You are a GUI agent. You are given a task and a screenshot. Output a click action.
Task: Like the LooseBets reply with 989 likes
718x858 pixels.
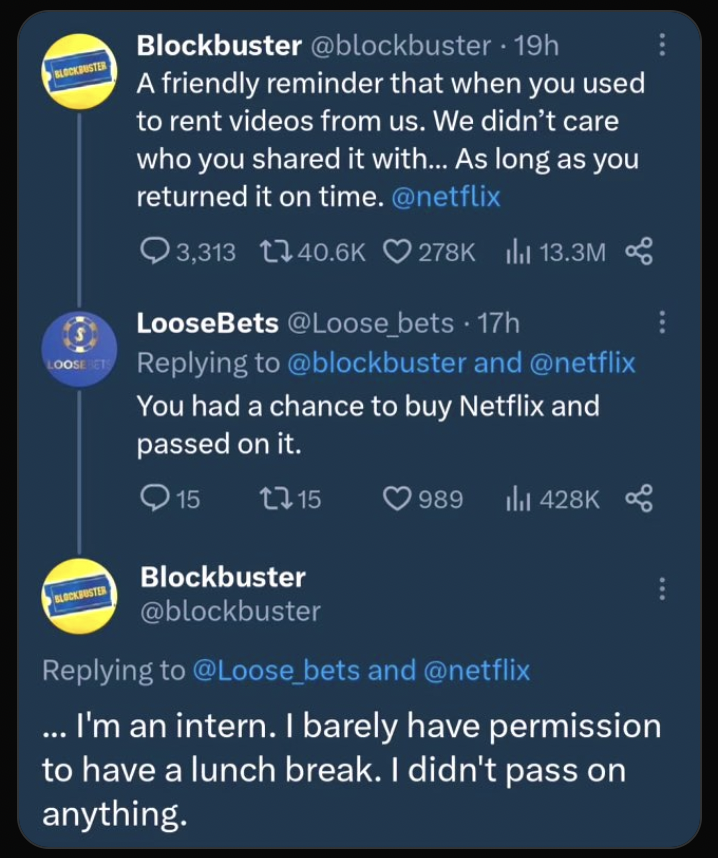(397, 497)
